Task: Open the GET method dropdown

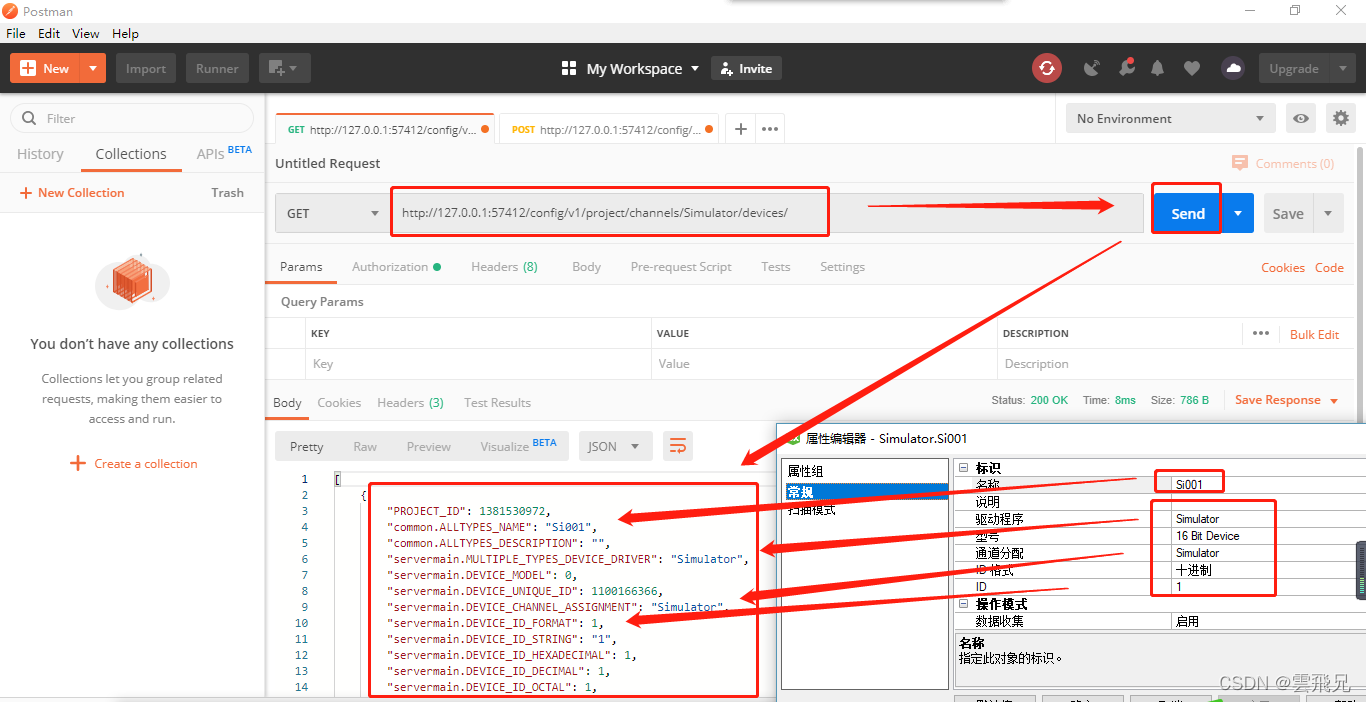Action: (333, 213)
